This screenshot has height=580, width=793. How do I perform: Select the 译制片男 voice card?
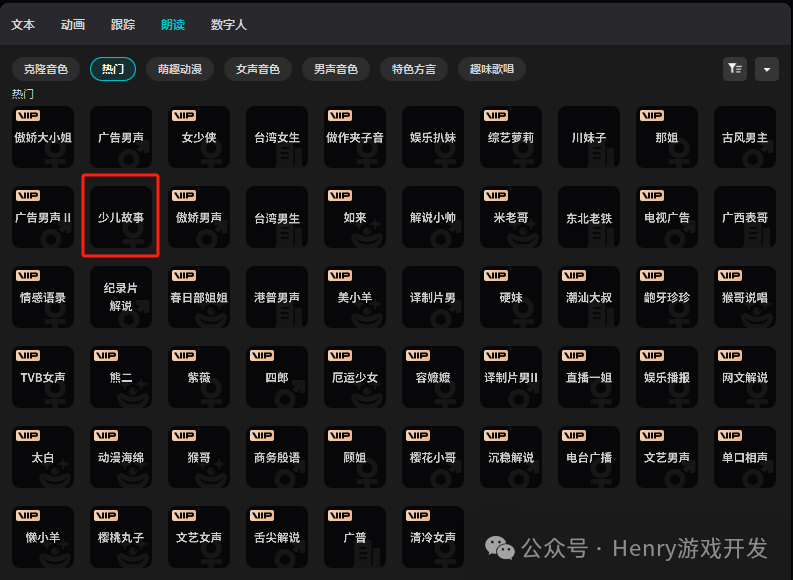(x=433, y=297)
